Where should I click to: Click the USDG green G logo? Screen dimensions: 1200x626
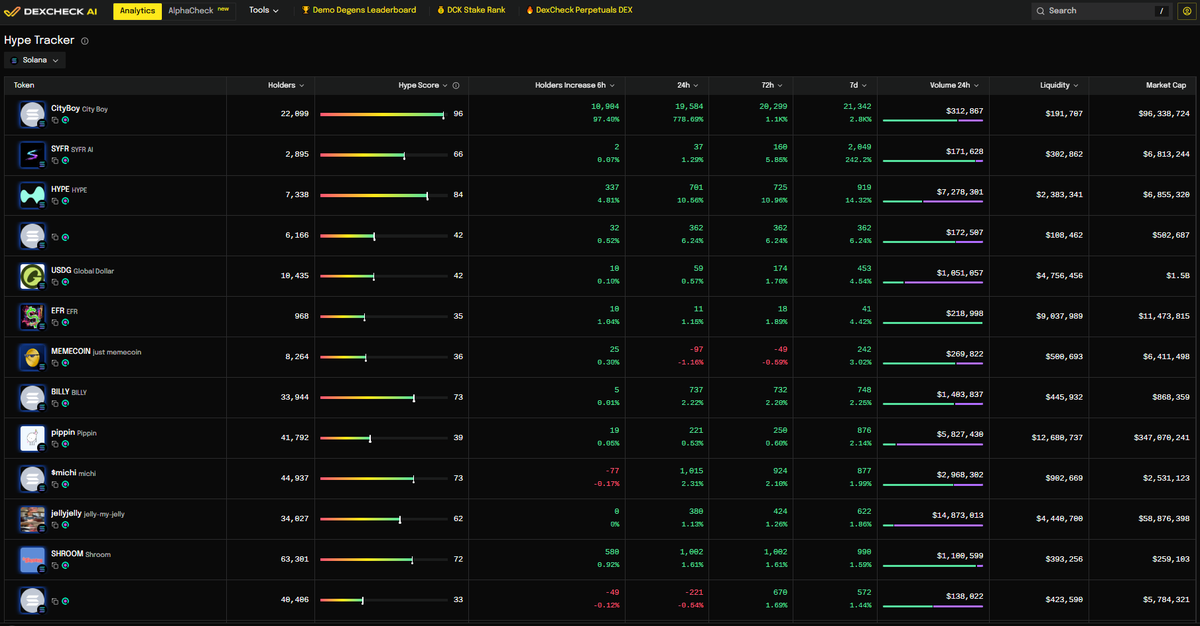[33, 276]
